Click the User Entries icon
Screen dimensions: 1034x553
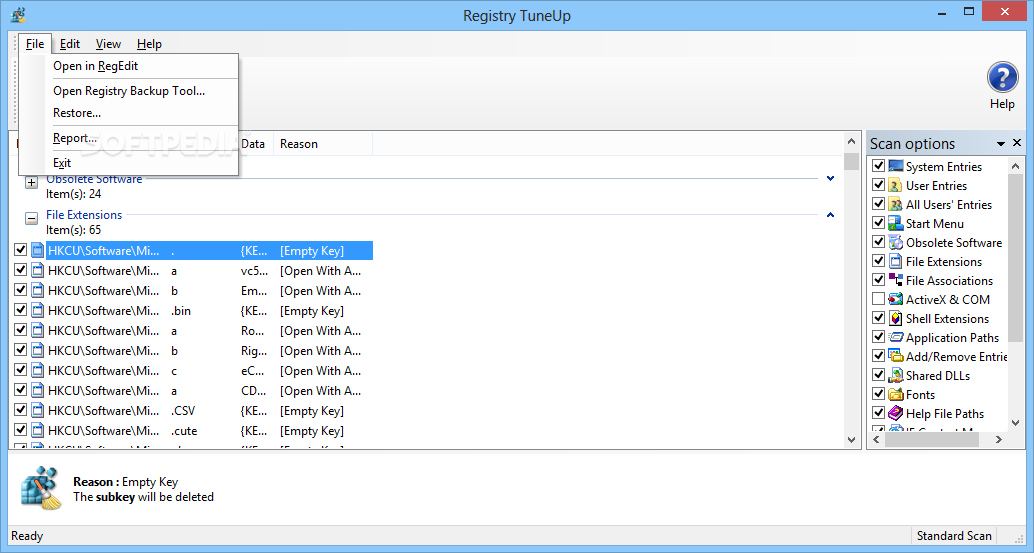[x=896, y=185]
